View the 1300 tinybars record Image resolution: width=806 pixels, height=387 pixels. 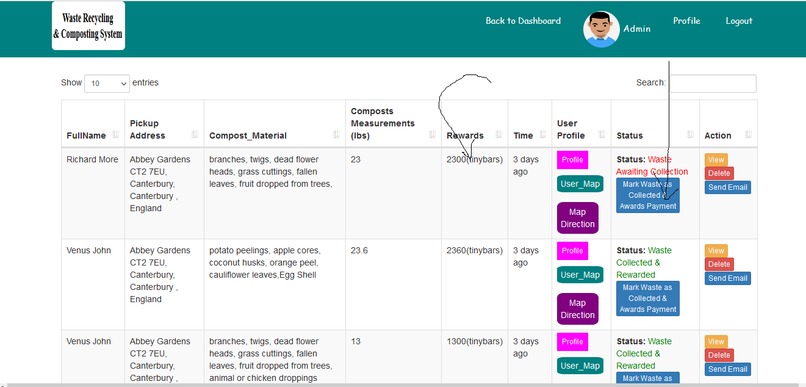pyautogui.click(x=716, y=342)
